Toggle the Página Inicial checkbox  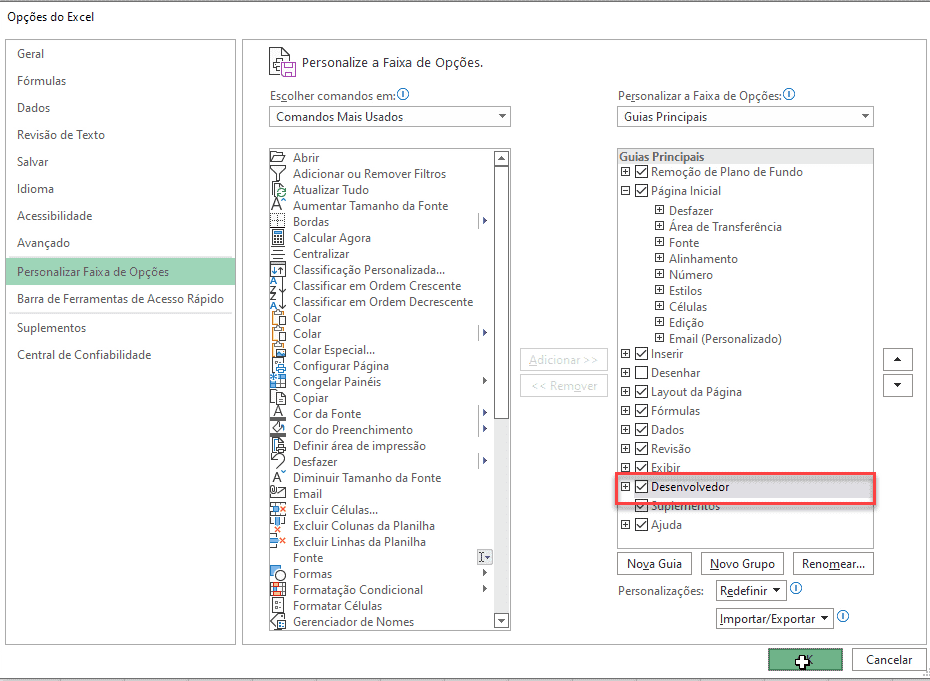point(641,191)
